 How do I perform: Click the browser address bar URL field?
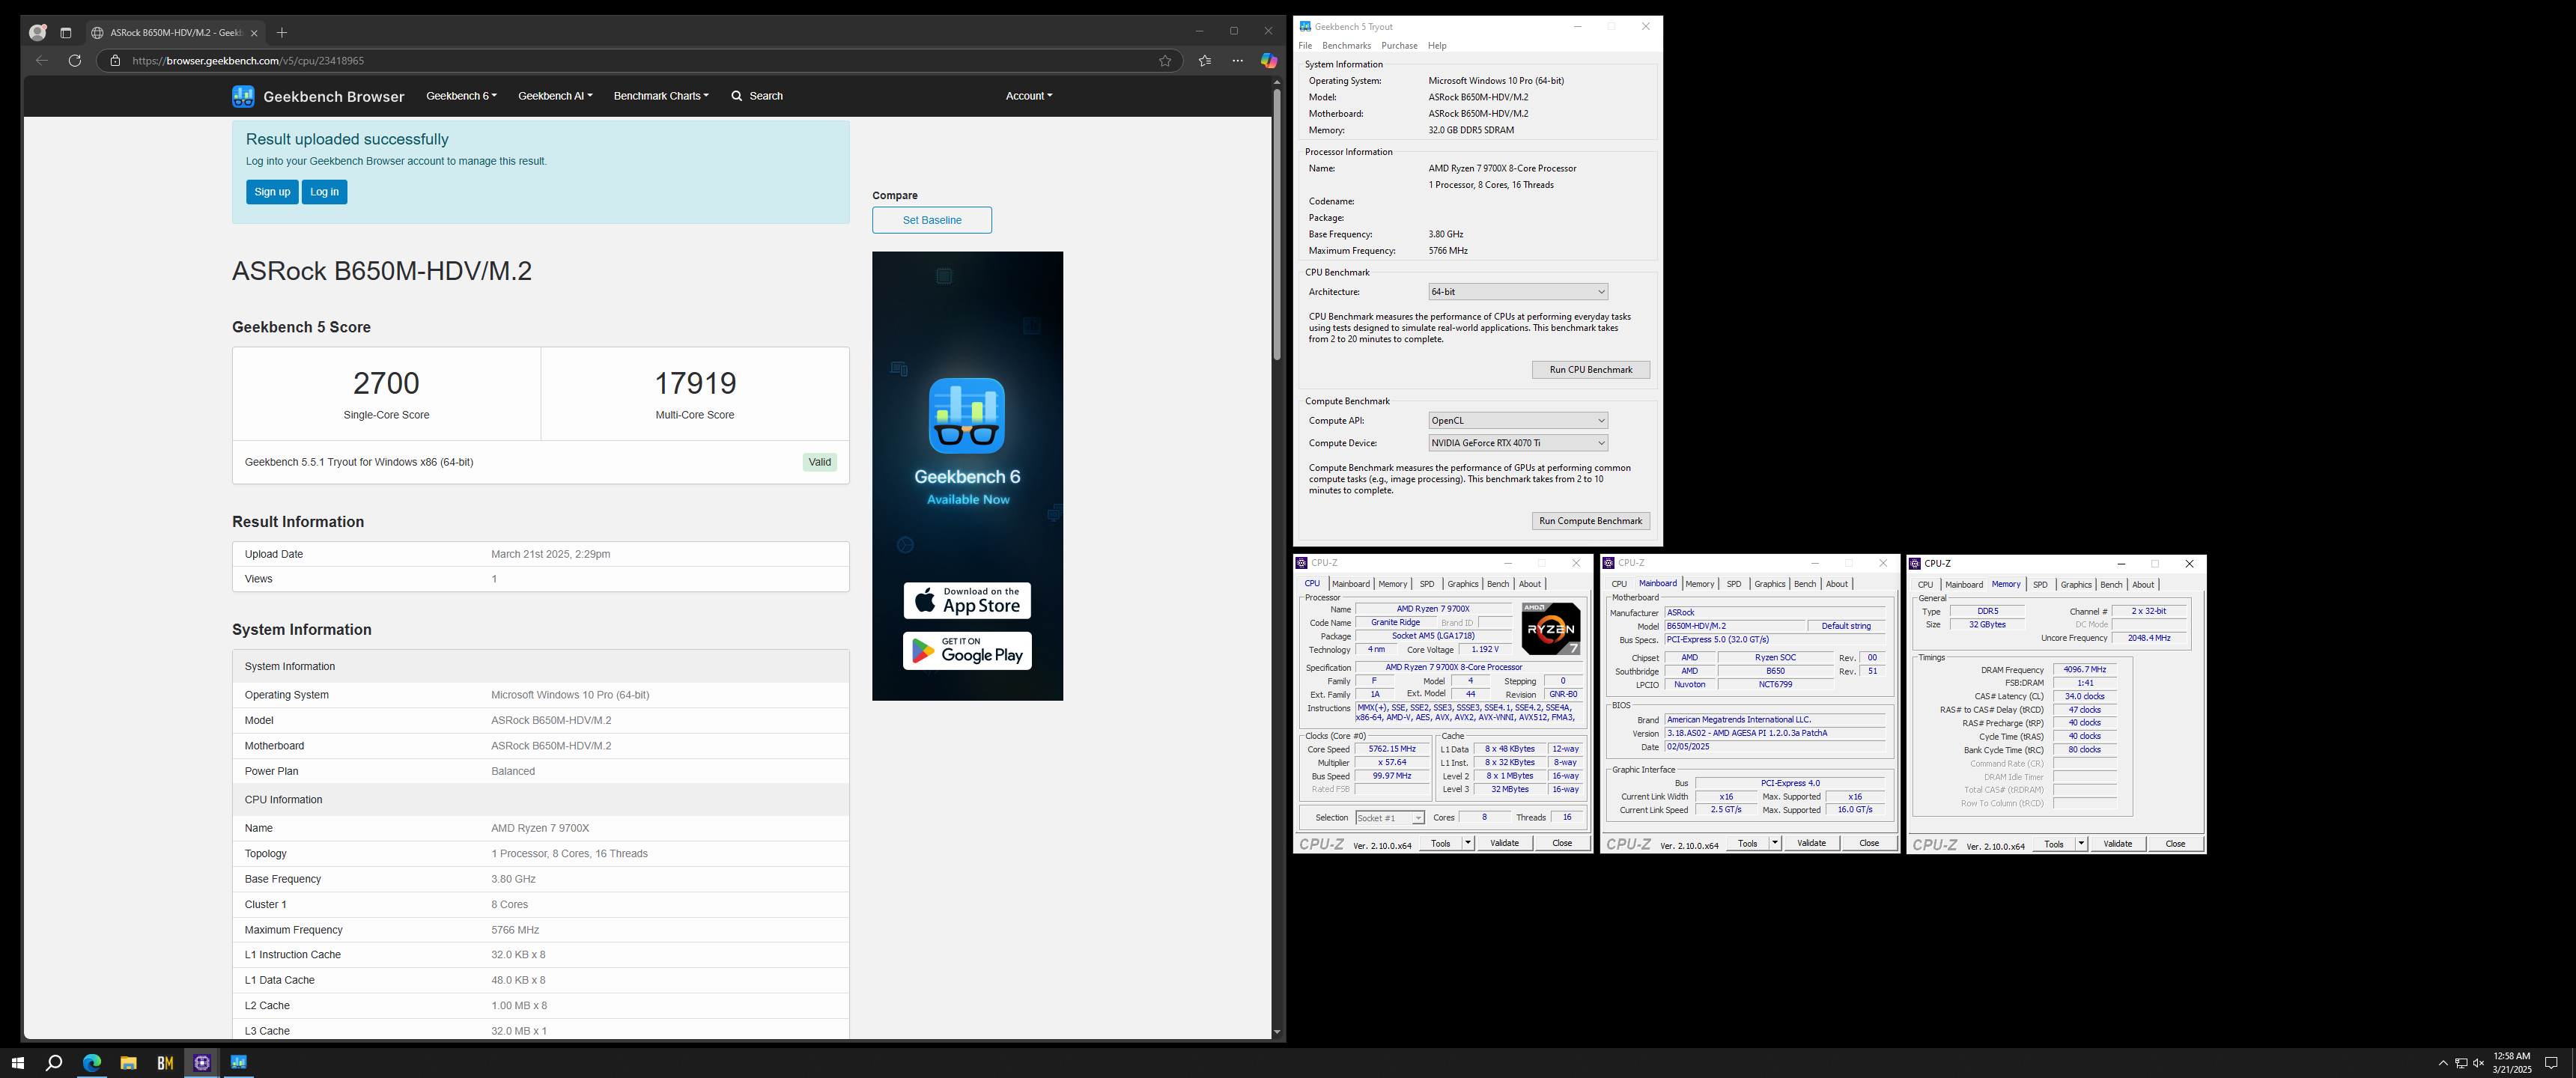click(x=640, y=61)
